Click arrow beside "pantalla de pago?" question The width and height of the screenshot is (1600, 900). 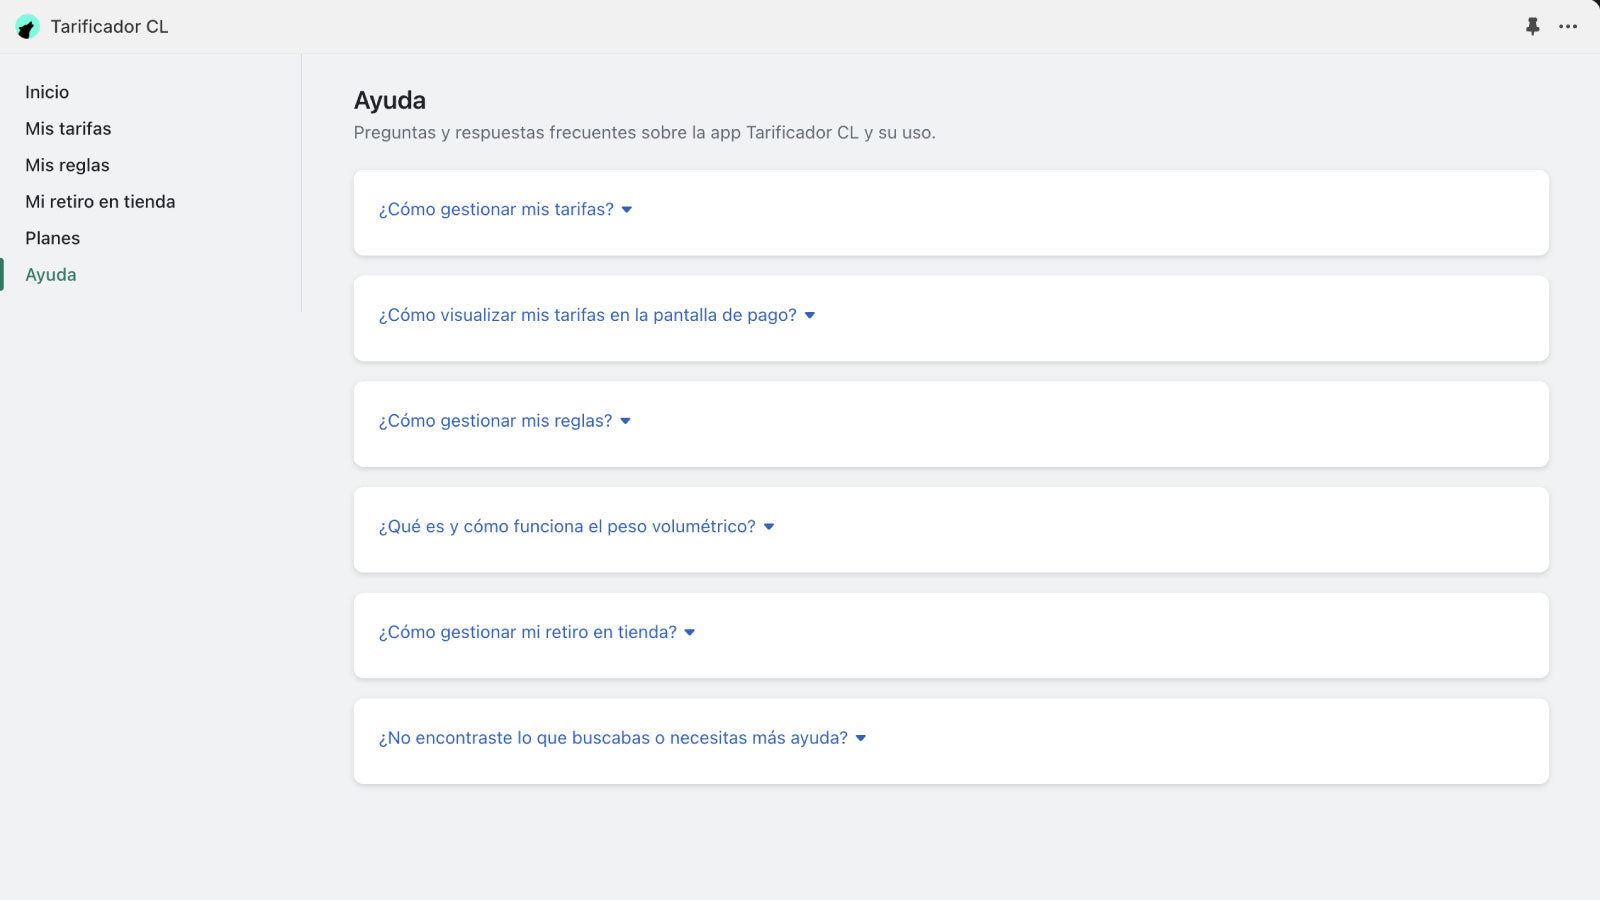(810, 316)
